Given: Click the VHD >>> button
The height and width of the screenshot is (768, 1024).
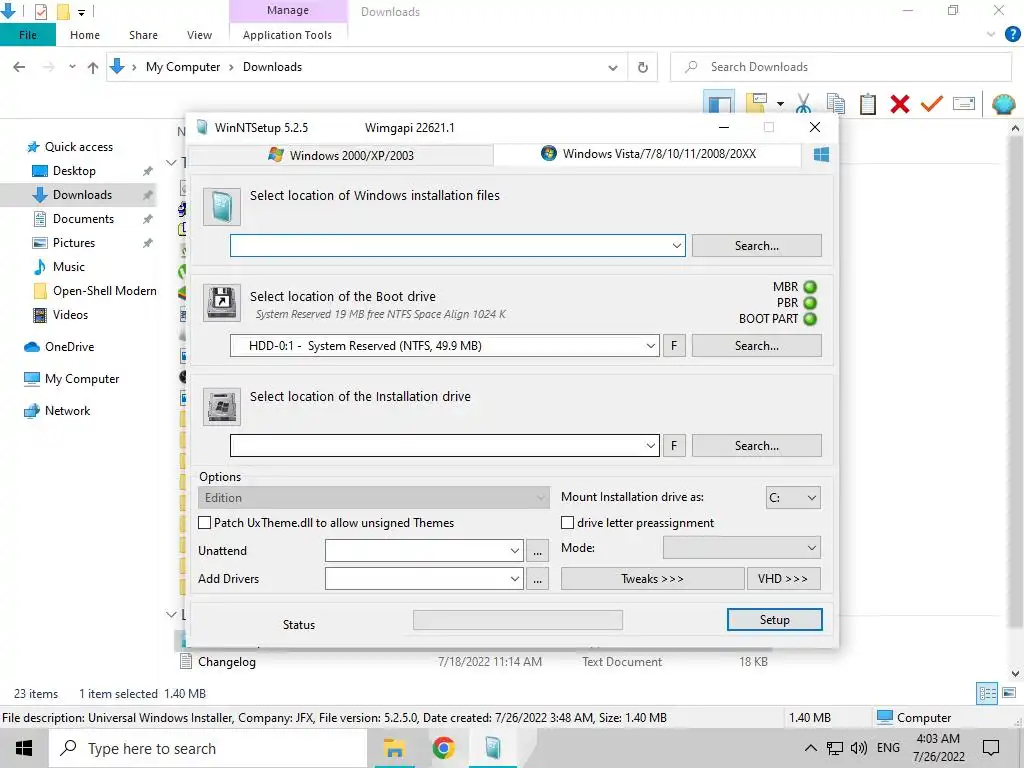Looking at the screenshot, I should (783, 579).
